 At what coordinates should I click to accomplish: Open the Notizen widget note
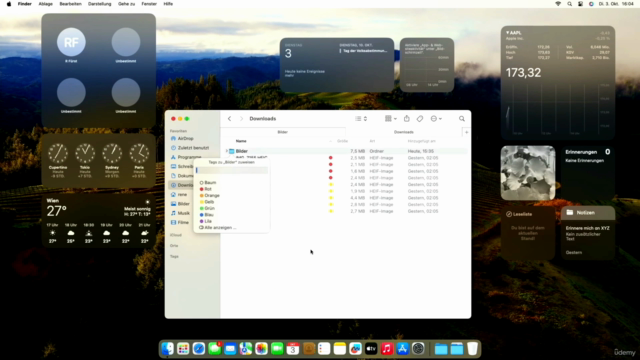coord(588,233)
